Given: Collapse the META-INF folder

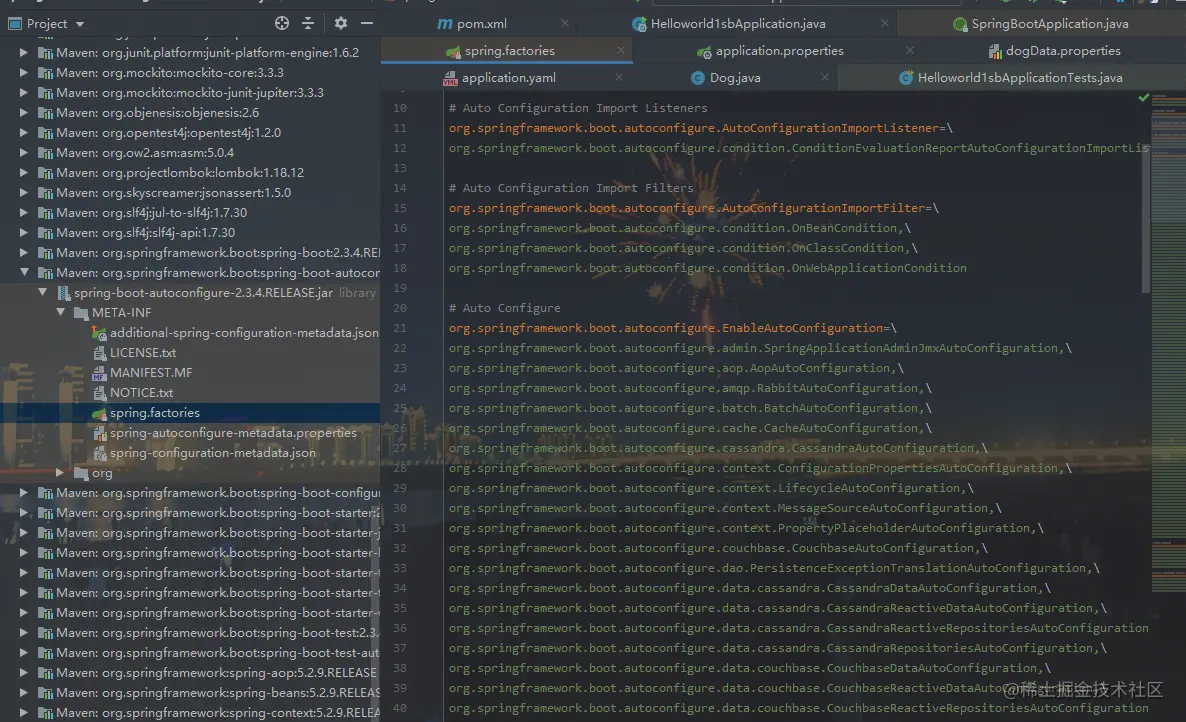Looking at the screenshot, I should [61, 312].
